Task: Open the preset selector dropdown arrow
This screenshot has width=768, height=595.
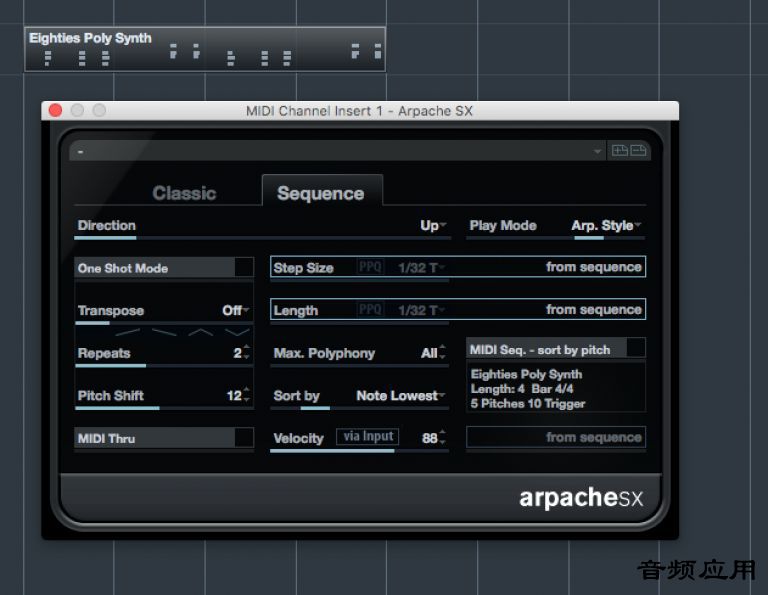Action: point(597,151)
